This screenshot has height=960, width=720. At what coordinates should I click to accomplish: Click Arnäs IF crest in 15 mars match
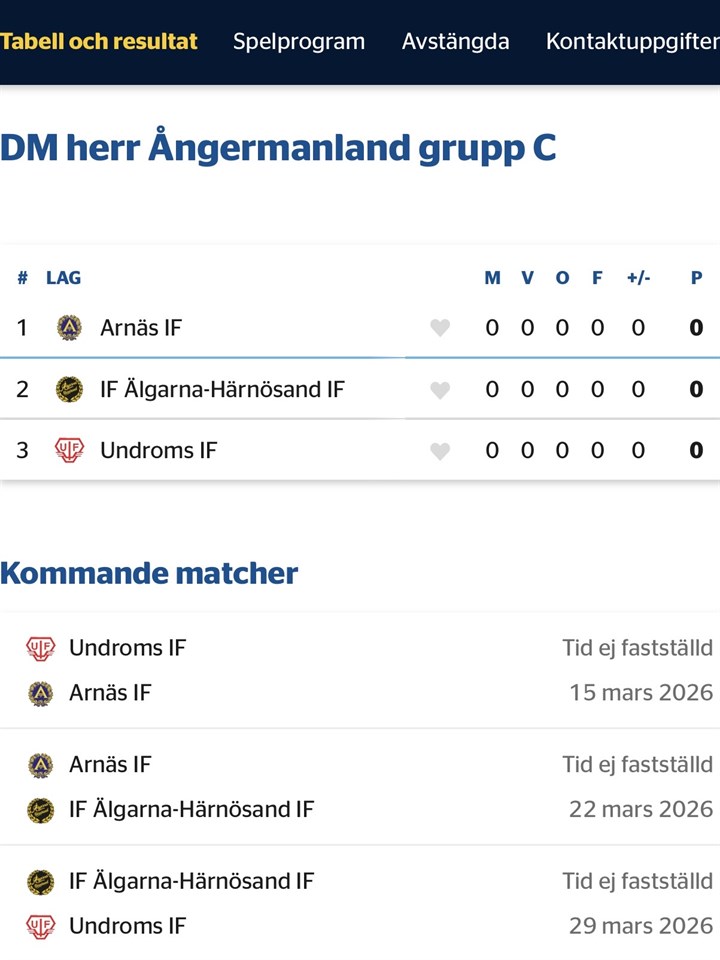(40, 693)
